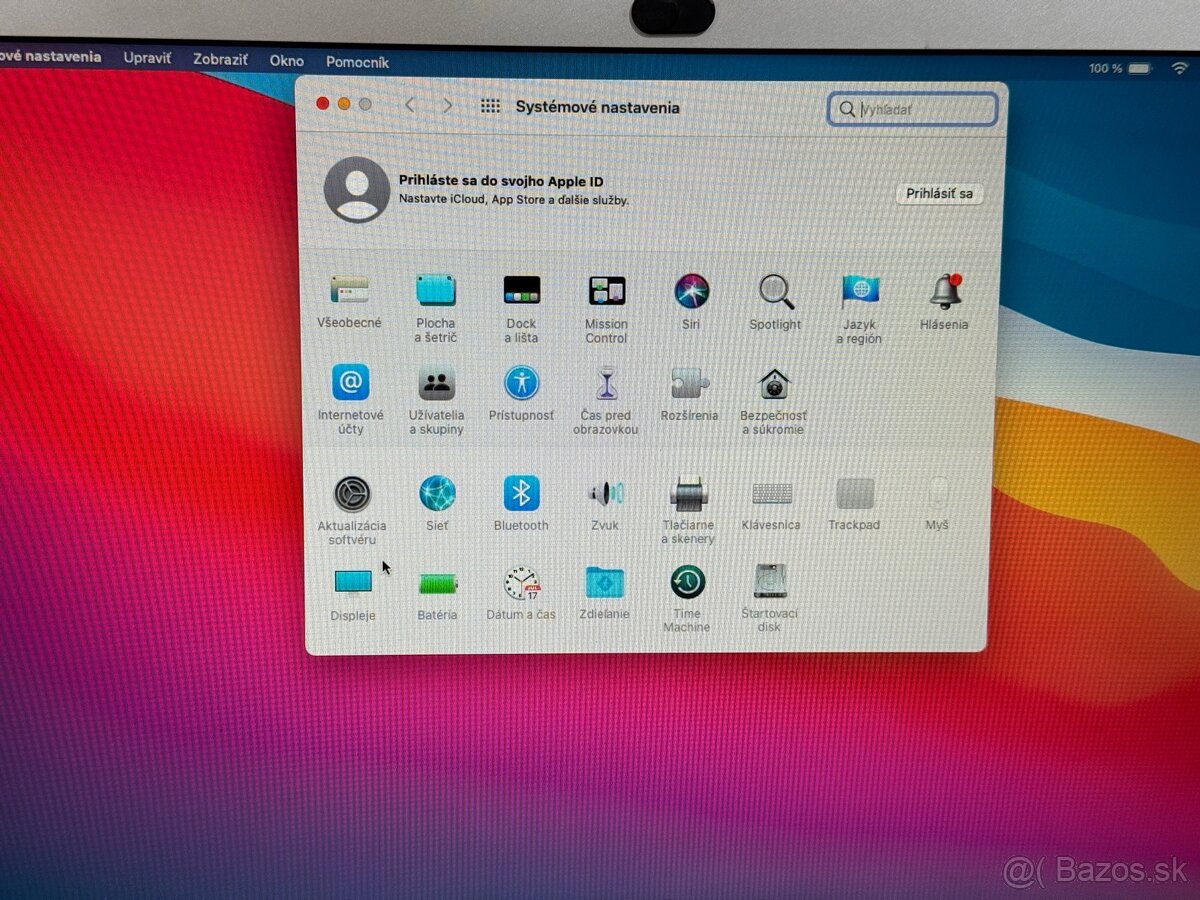1200x900 pixels.
Task: Open the Bluetooth settings pane
Action: 520,492
